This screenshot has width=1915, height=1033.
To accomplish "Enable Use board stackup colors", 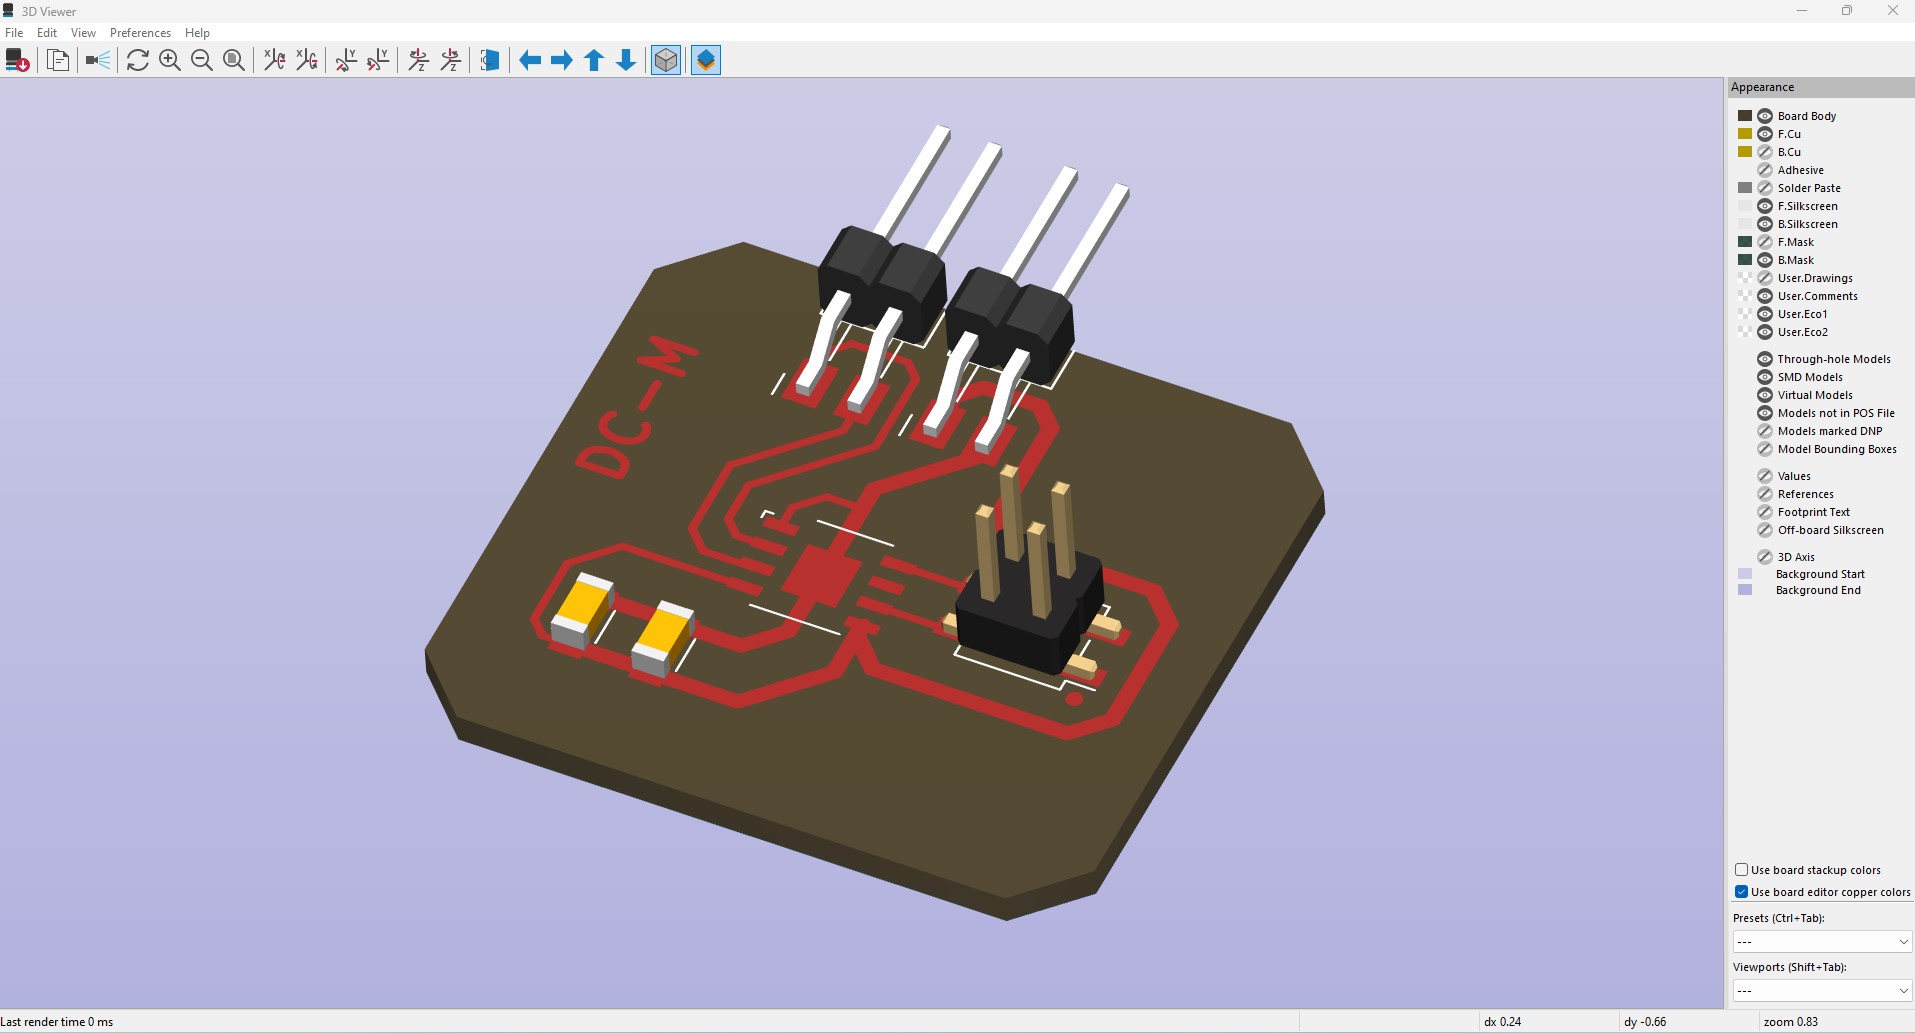I will (1741, 870).
